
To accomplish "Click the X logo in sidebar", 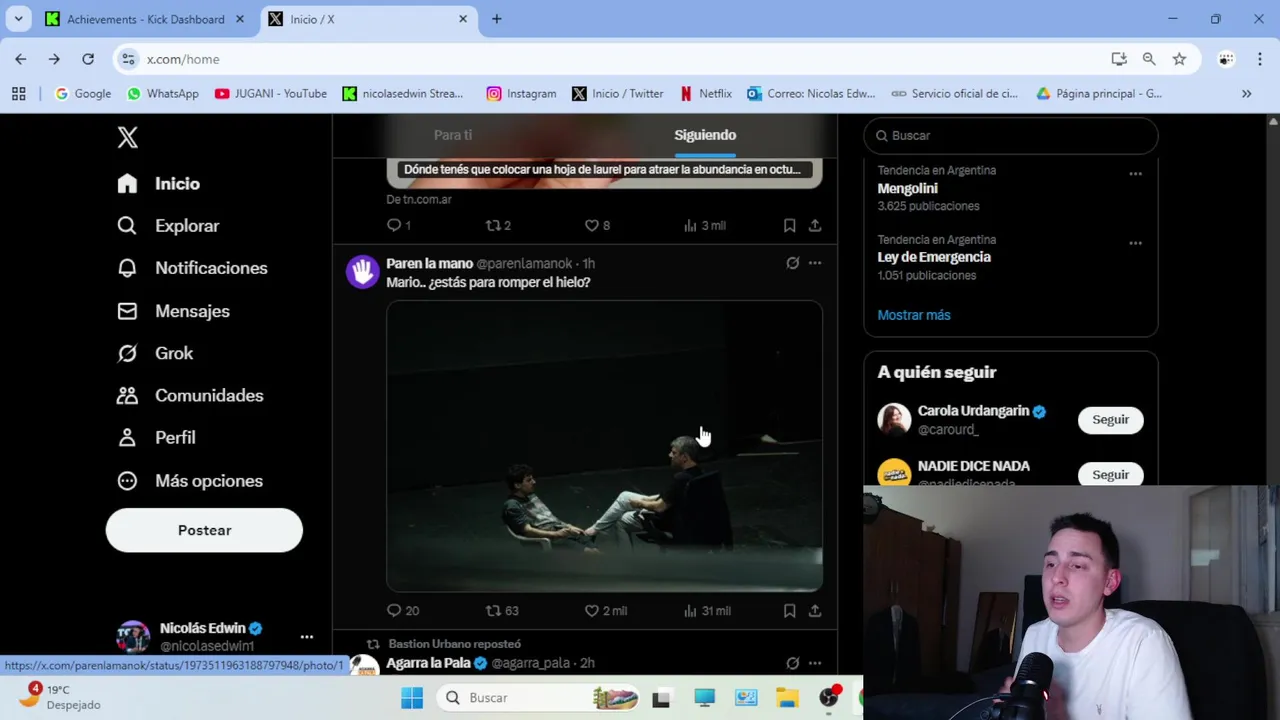I will coord(127,137).
